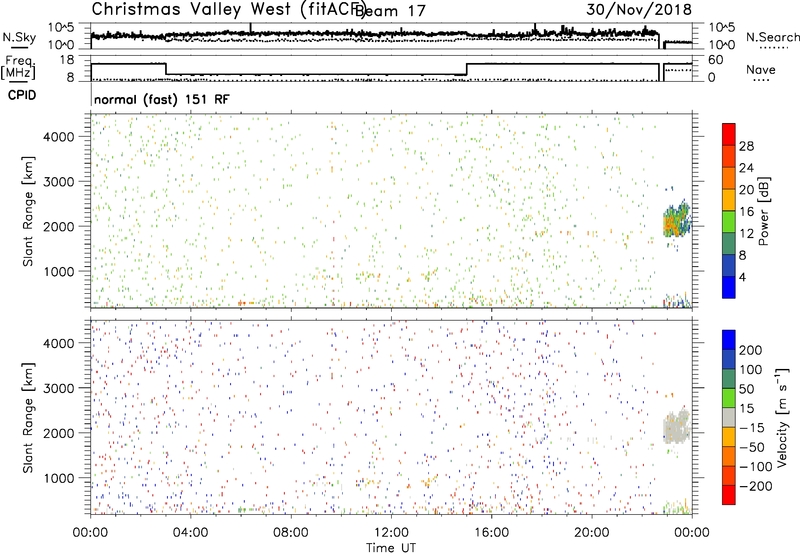Click the 'Nave' legend label
Screen dimensions: 800x554
(x=761, y=70)
